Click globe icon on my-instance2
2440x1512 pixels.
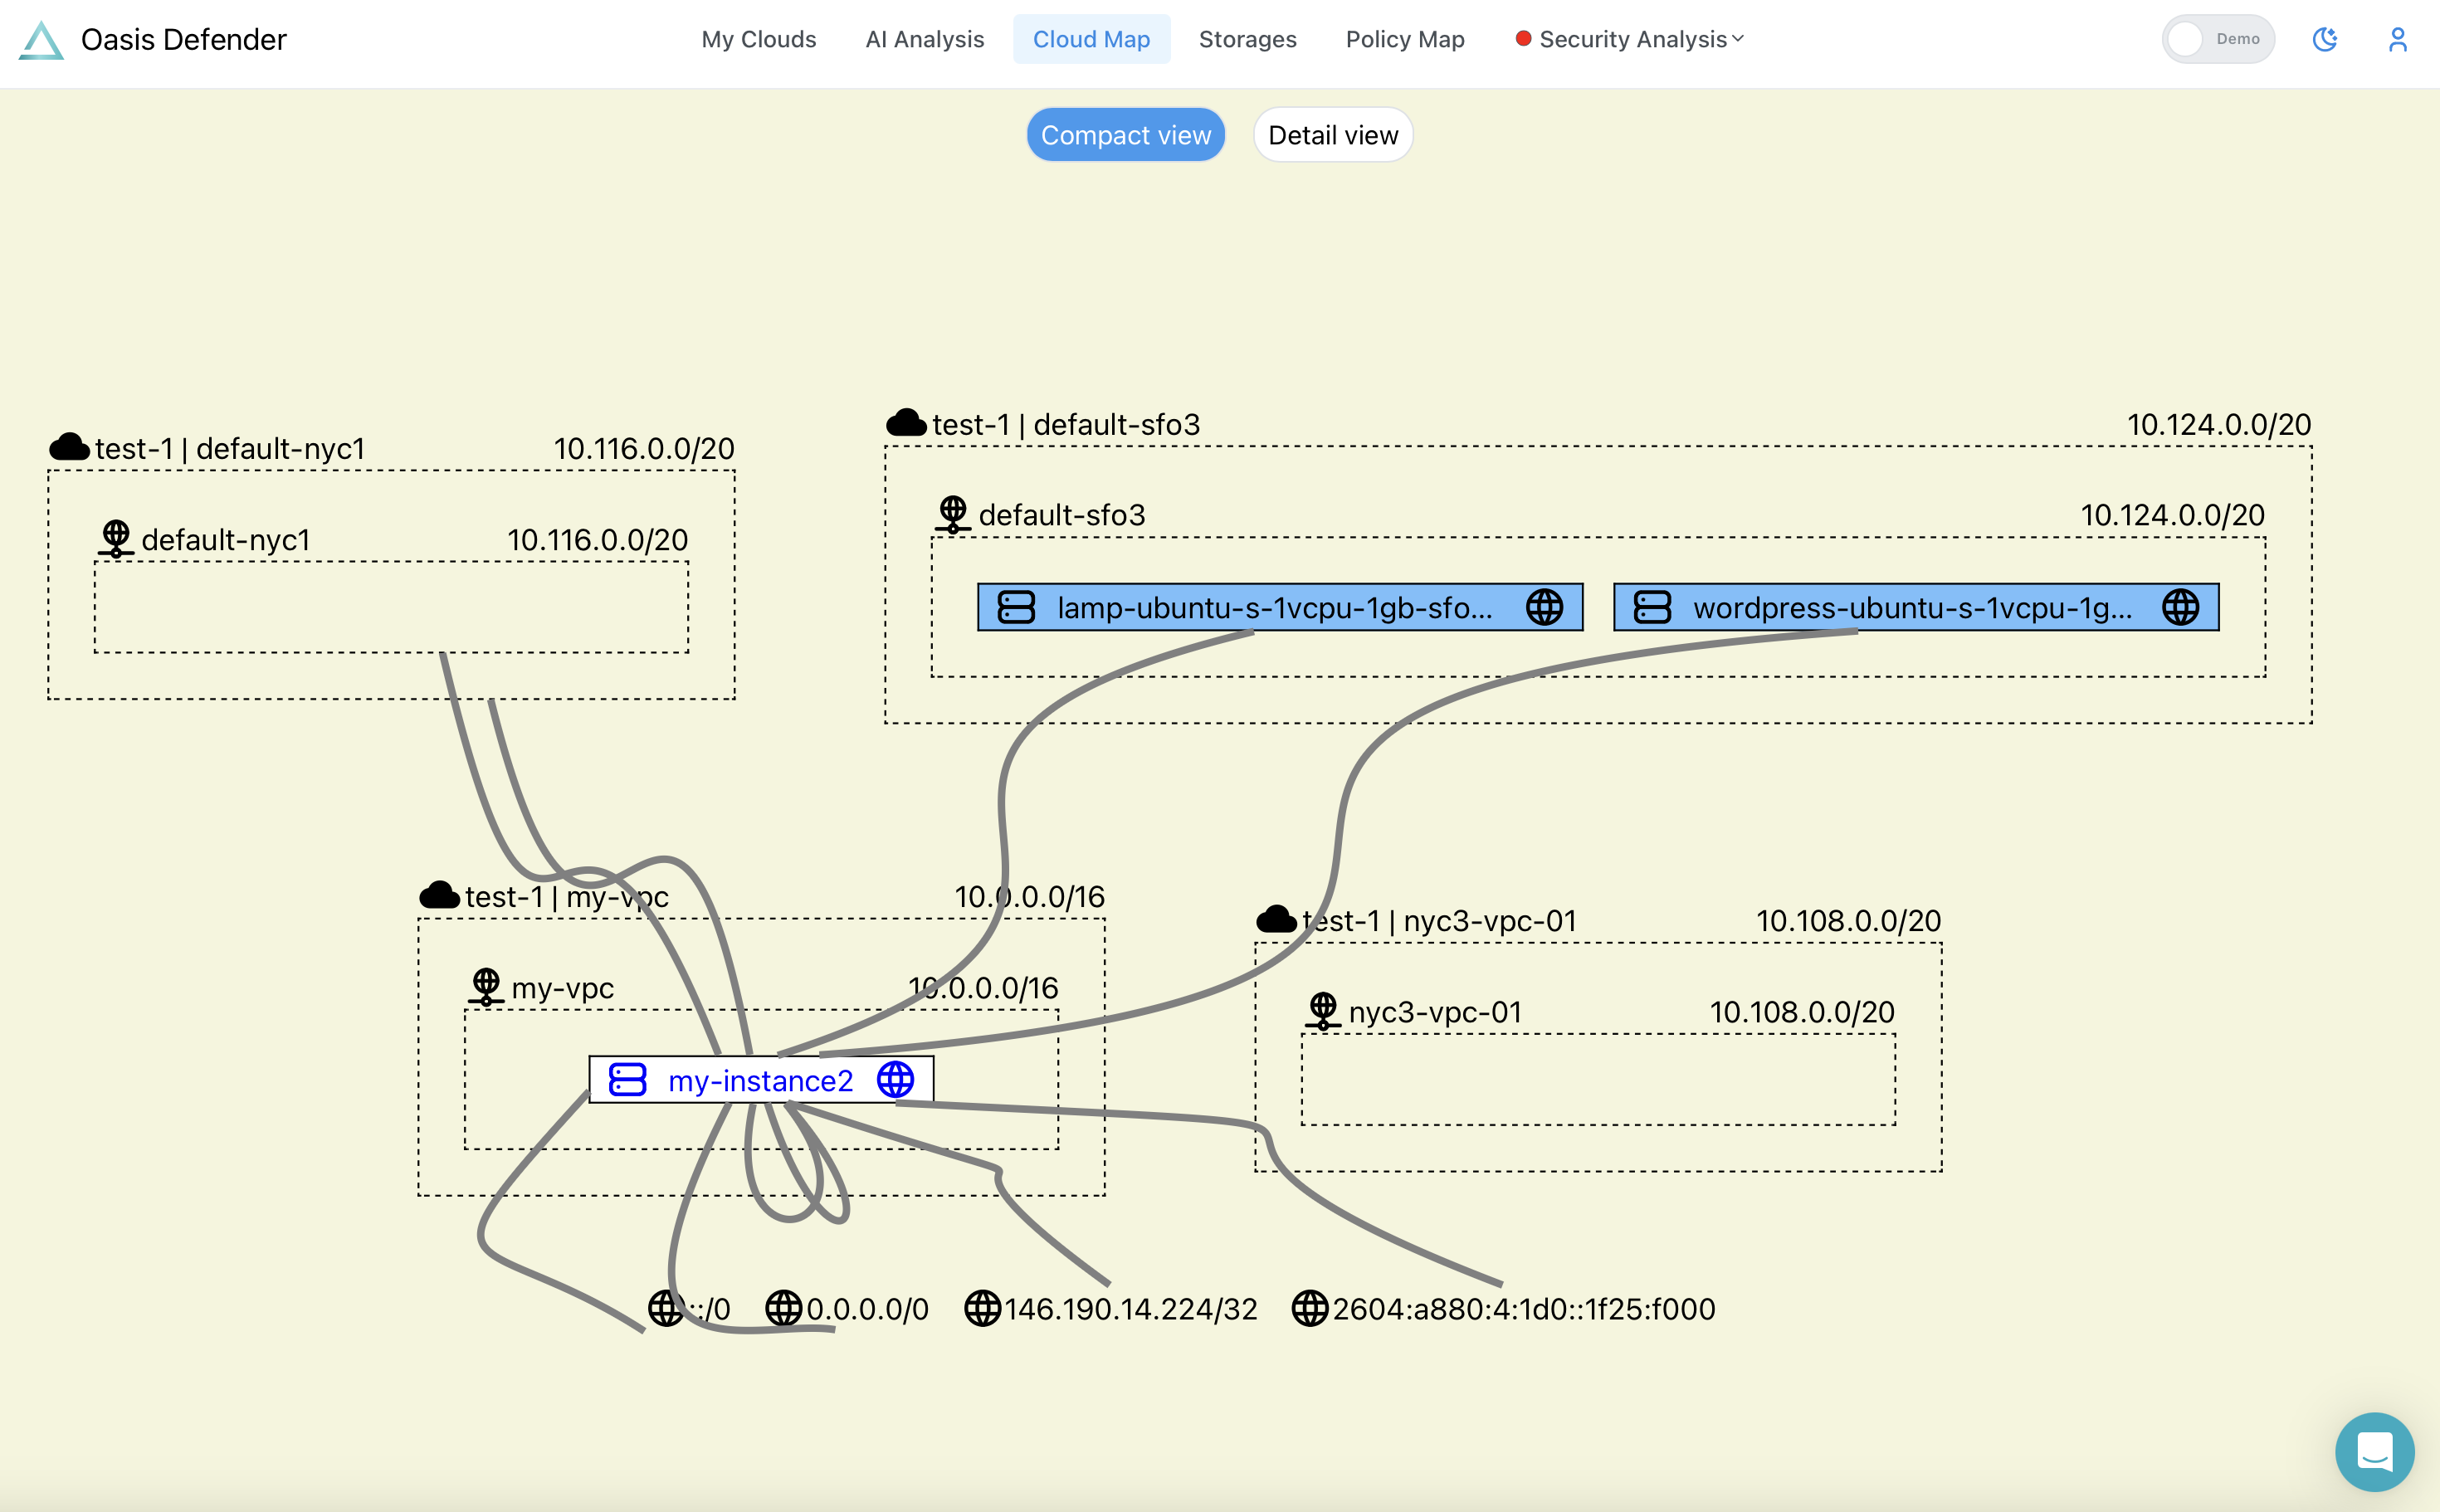pyautogui.click(x=895, y=1080)
